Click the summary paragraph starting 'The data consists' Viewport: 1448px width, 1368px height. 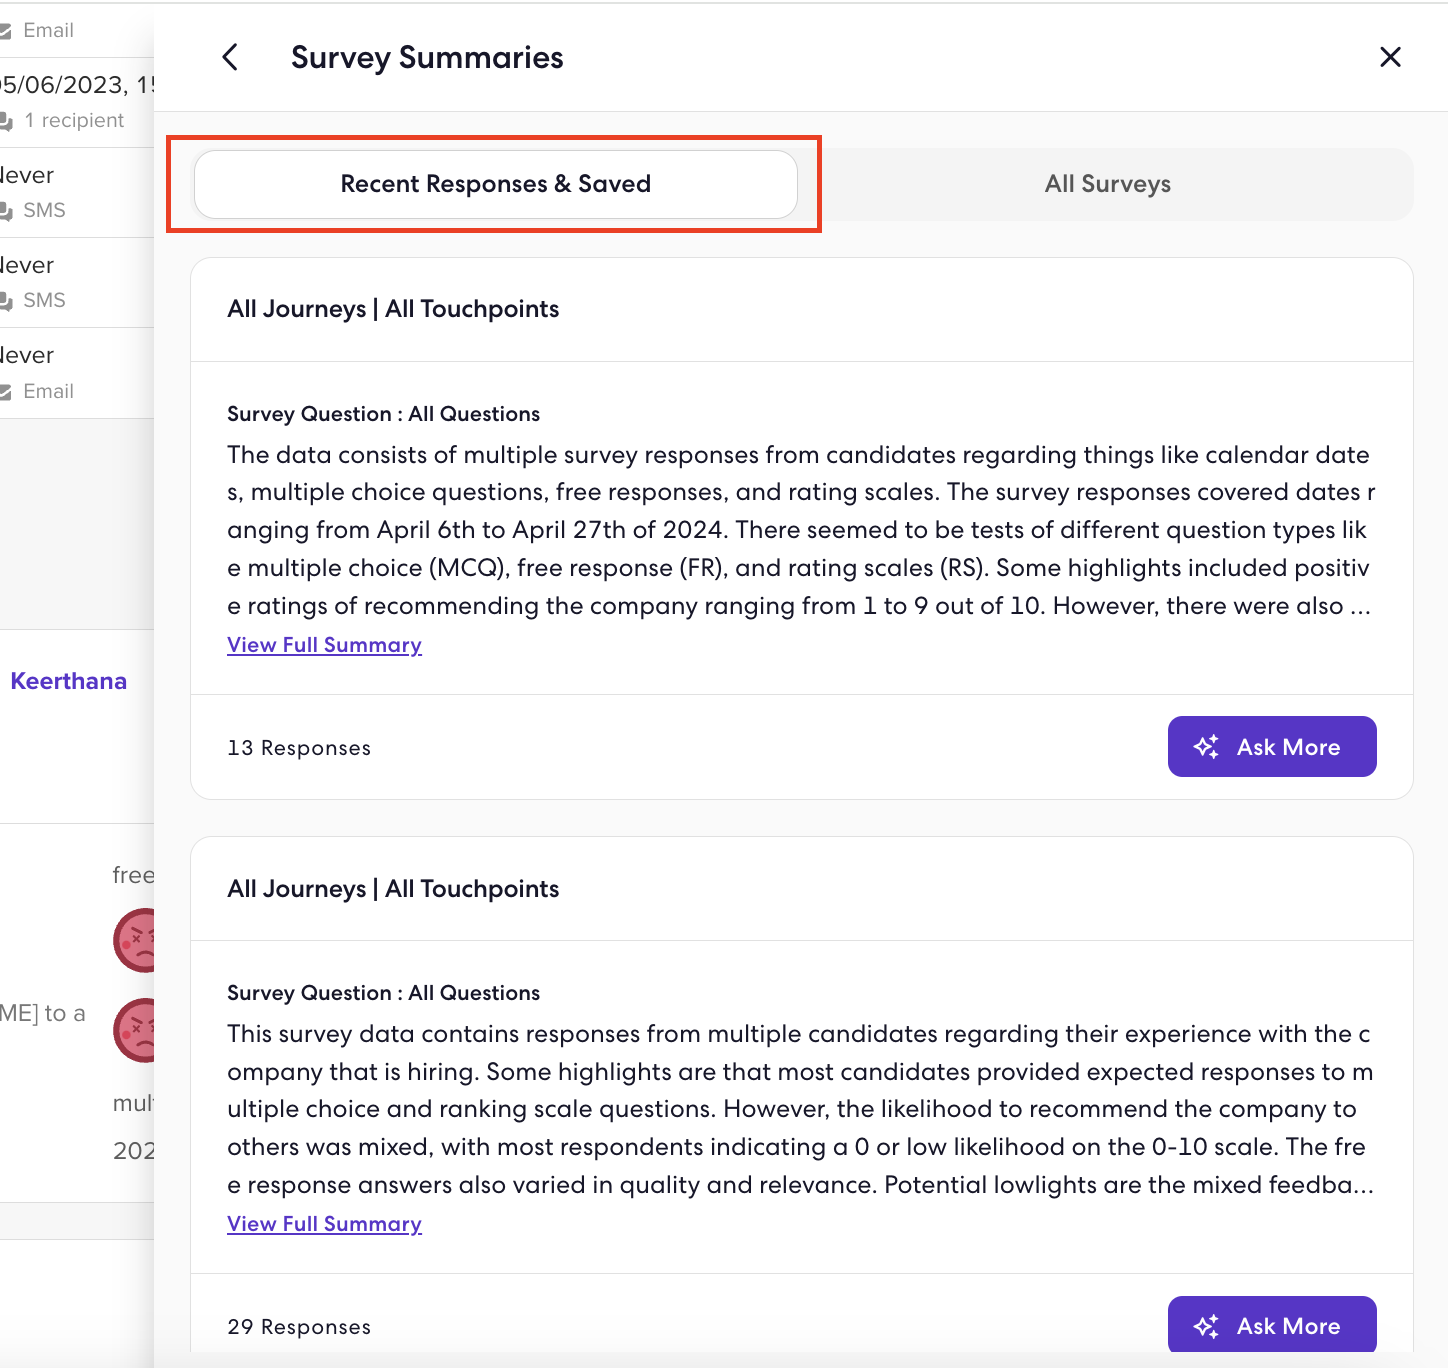(801, 530)
